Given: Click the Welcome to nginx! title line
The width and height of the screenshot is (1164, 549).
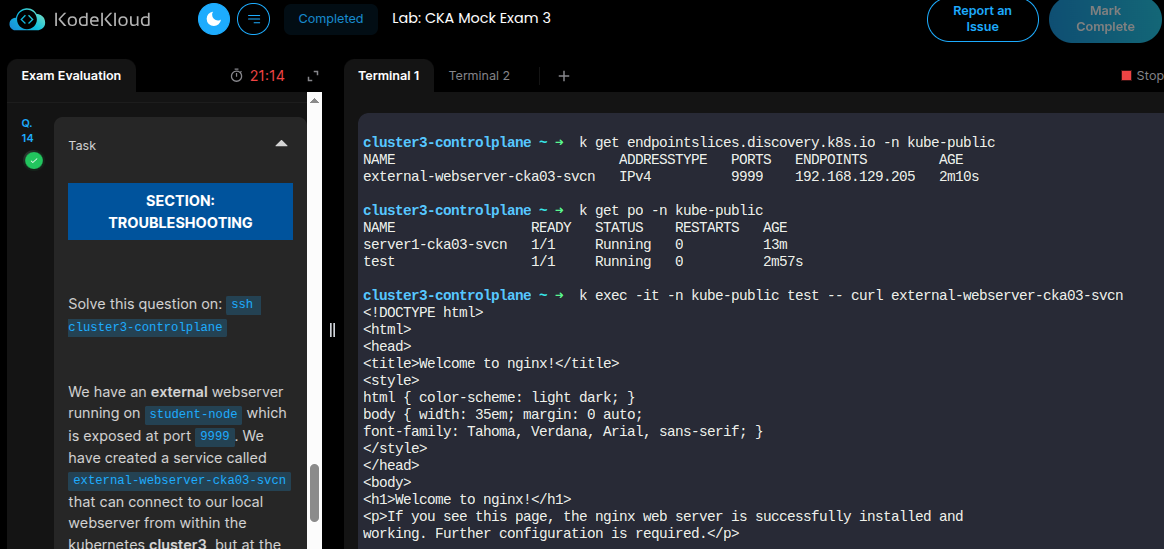Looking at the screenshot, I should pyautogui.click(x=491, y=364).
